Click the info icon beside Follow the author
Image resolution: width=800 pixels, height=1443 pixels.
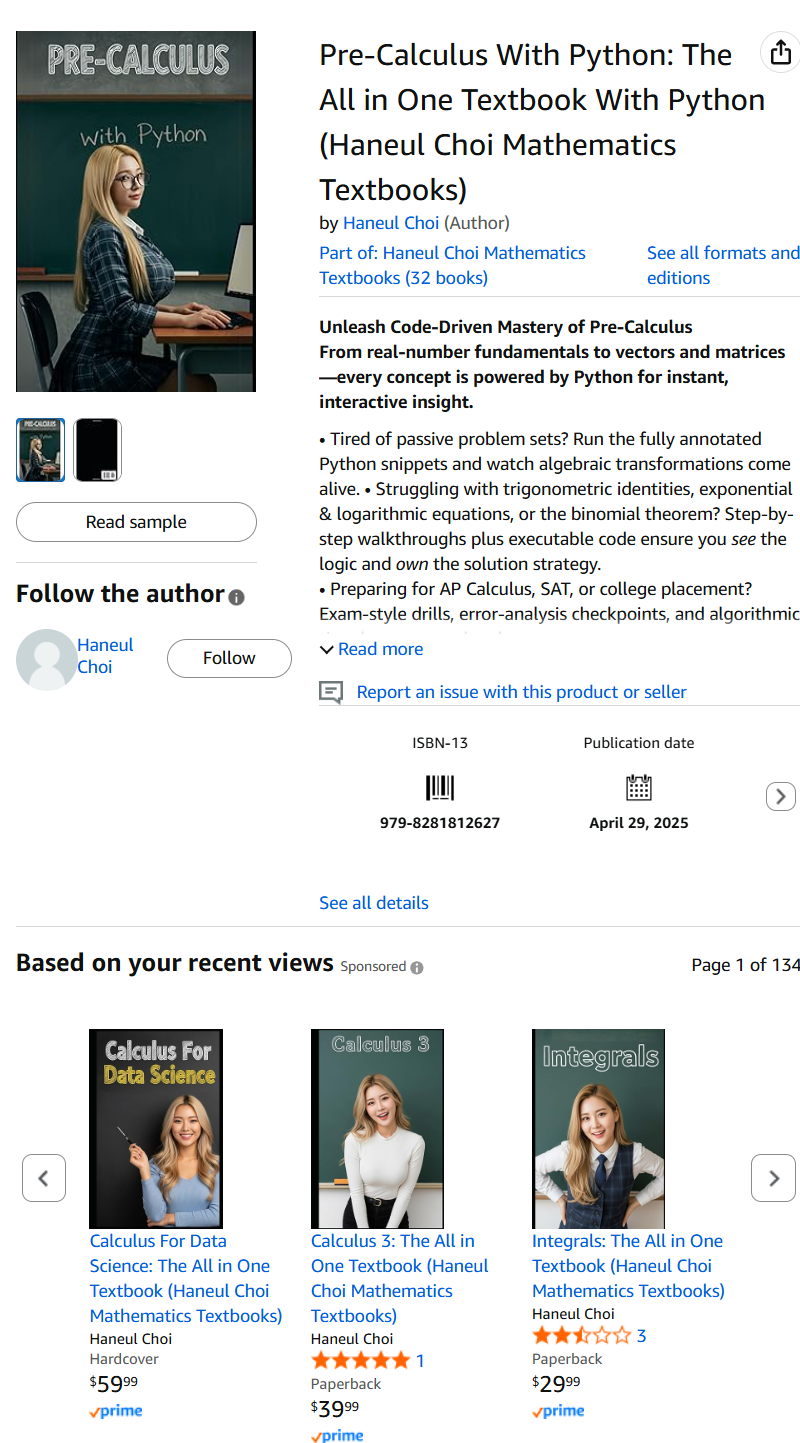coord(236,597)
